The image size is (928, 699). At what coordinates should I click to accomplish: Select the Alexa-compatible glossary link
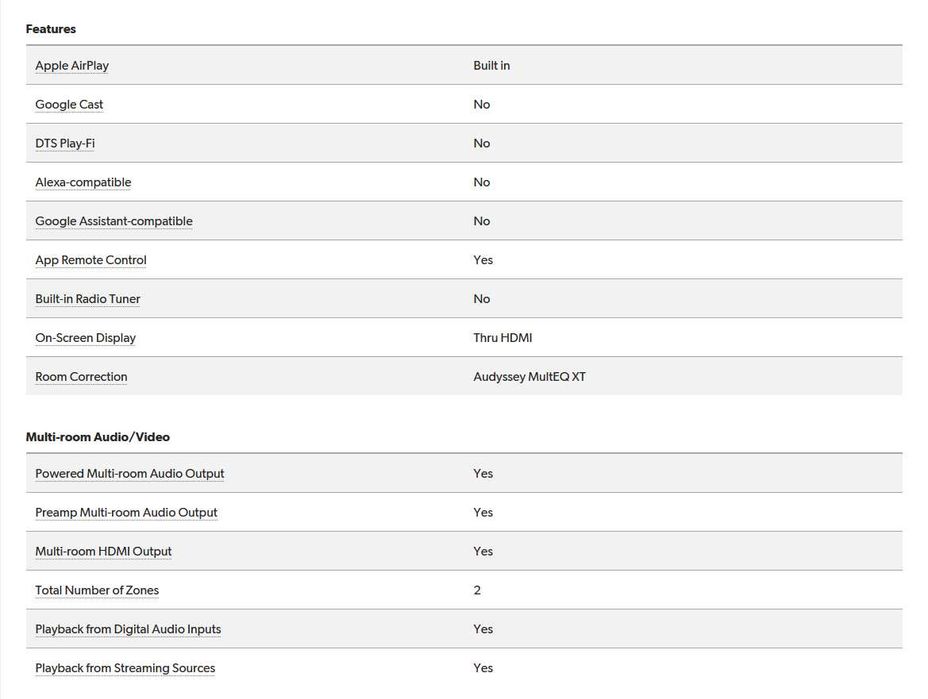83,183
